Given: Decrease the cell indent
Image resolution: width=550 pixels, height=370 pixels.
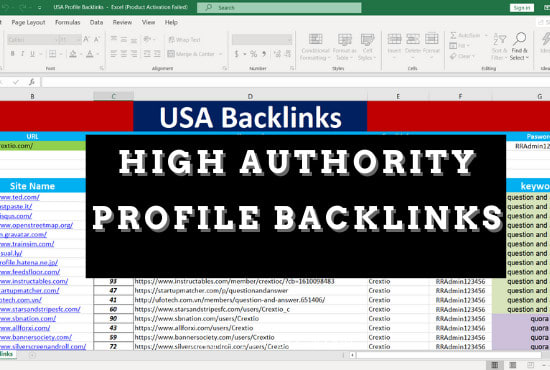Looking at the screenshot, I should [x=147, y=54].
